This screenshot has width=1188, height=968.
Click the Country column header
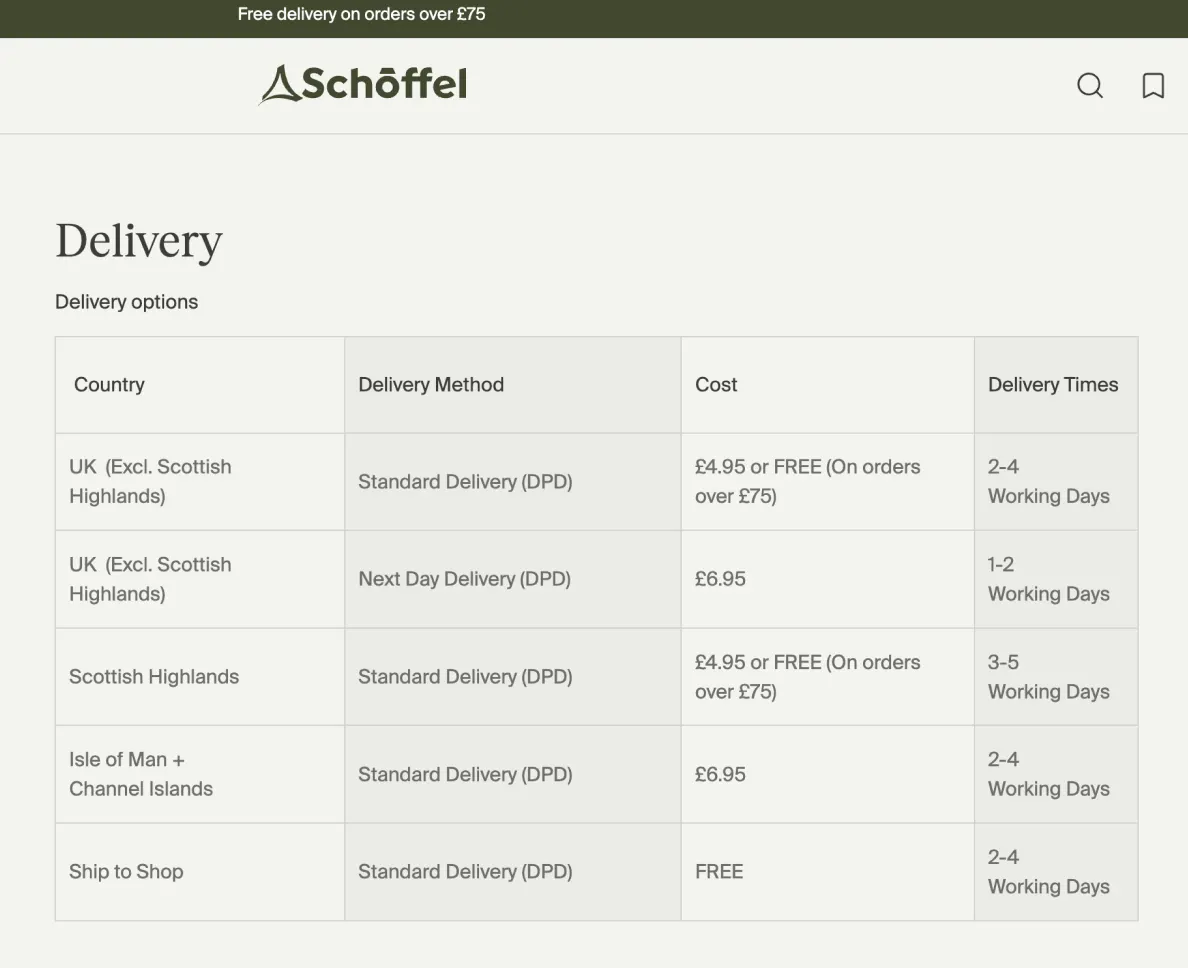click(x=109, y=385)
